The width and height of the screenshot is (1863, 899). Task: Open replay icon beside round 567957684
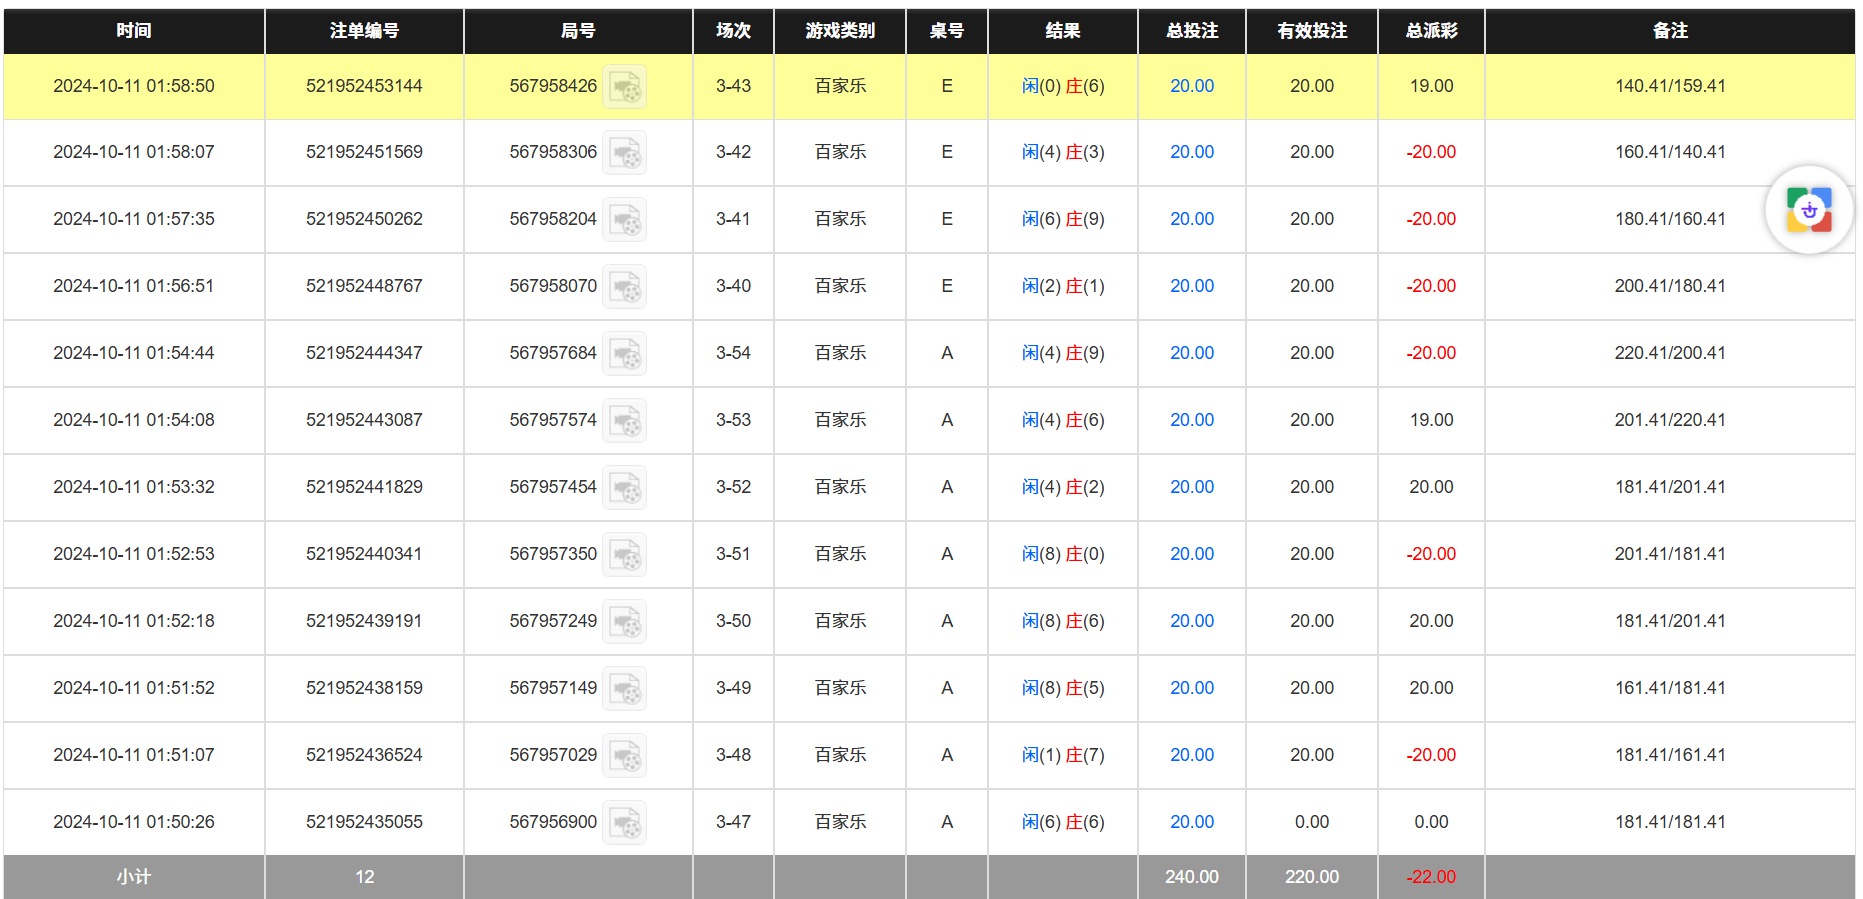(625, 354)
